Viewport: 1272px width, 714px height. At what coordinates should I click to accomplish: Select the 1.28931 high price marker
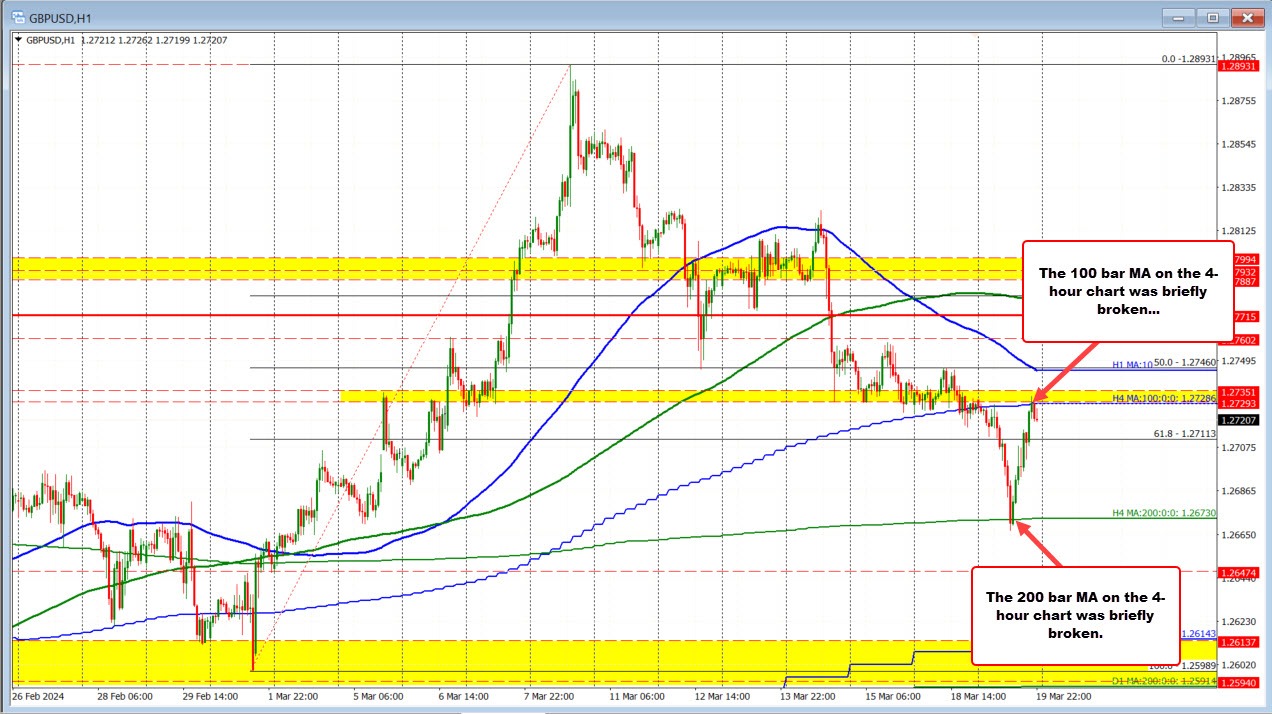pos(1237,66)
